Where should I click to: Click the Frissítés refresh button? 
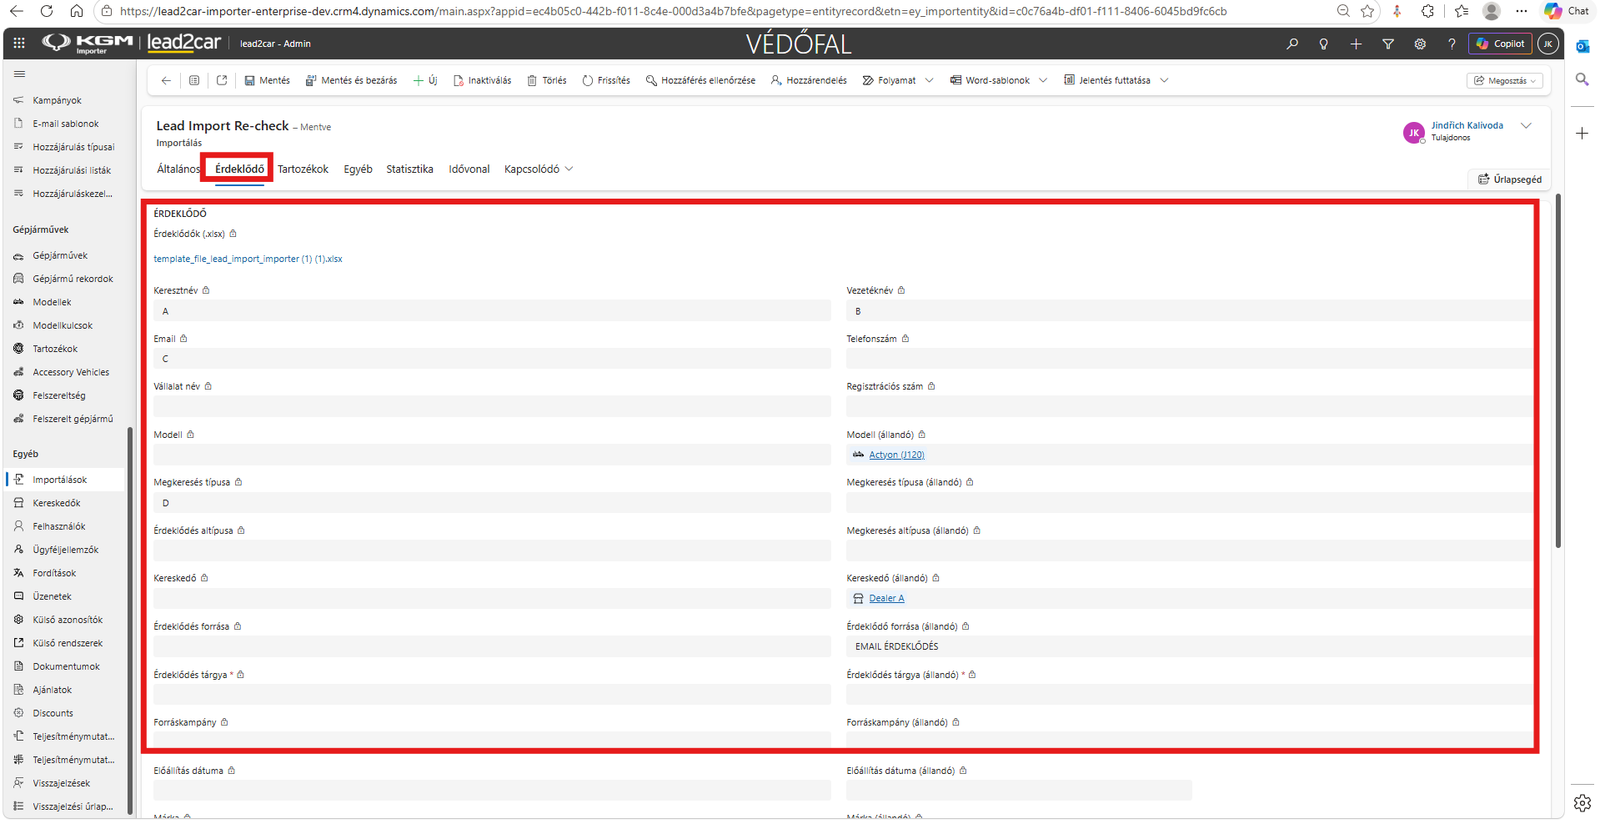coord(606,80)
